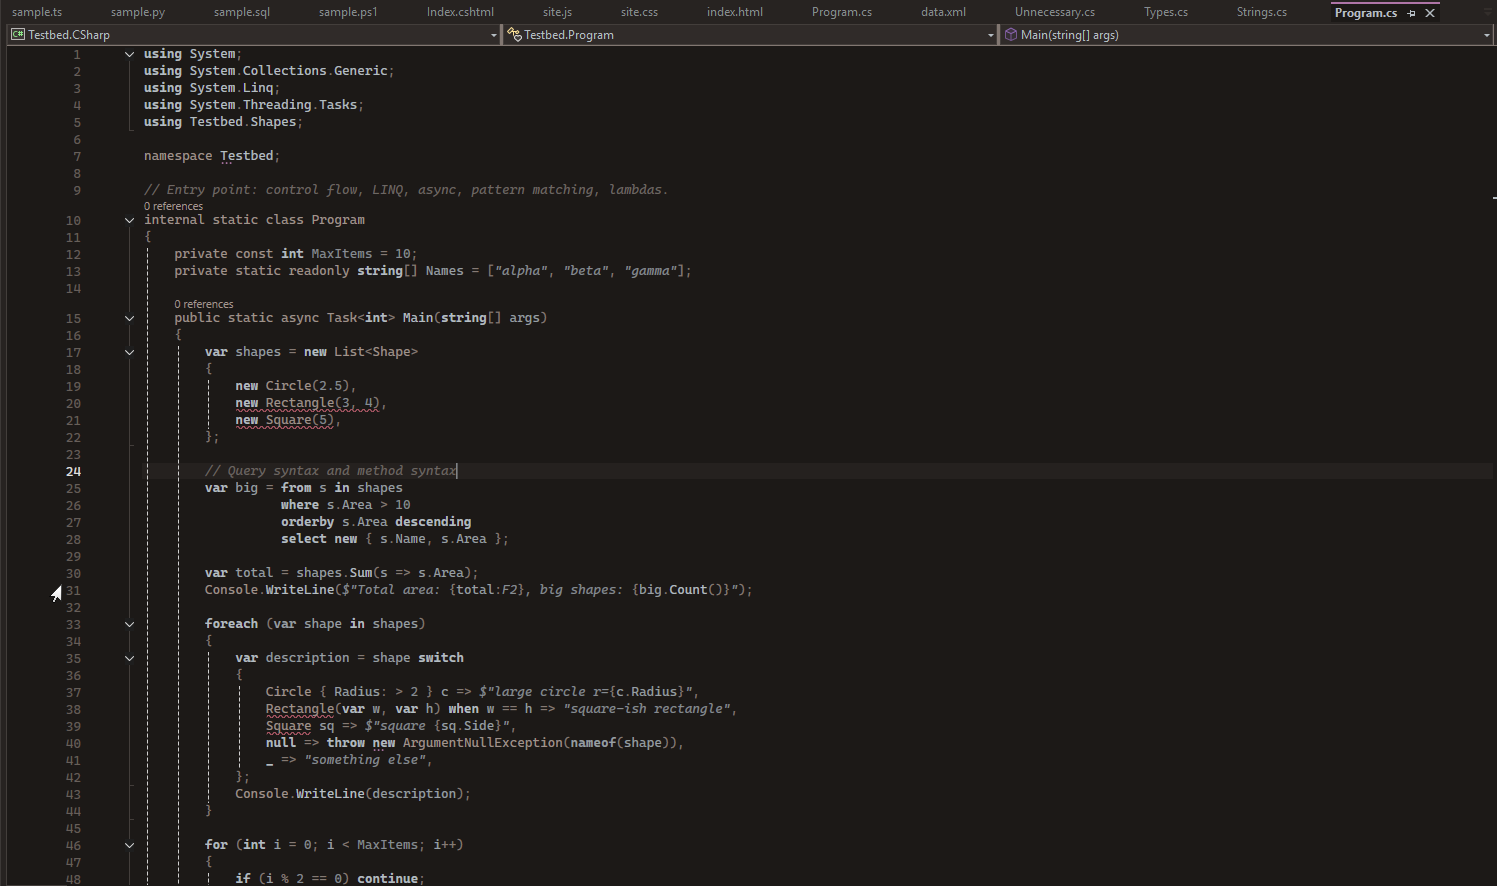This screenshot has width=1497, height=886.
Task: Click line number 24 in the margin
Action: pos(73,471)
